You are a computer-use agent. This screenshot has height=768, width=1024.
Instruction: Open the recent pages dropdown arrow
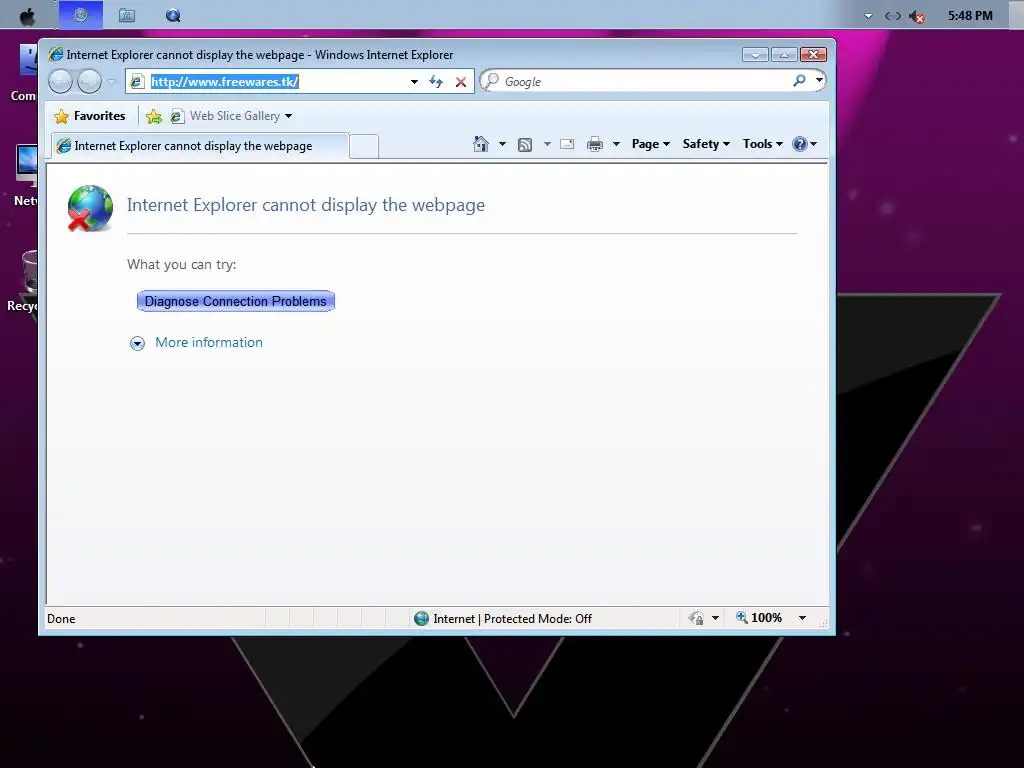click(112, 82)
